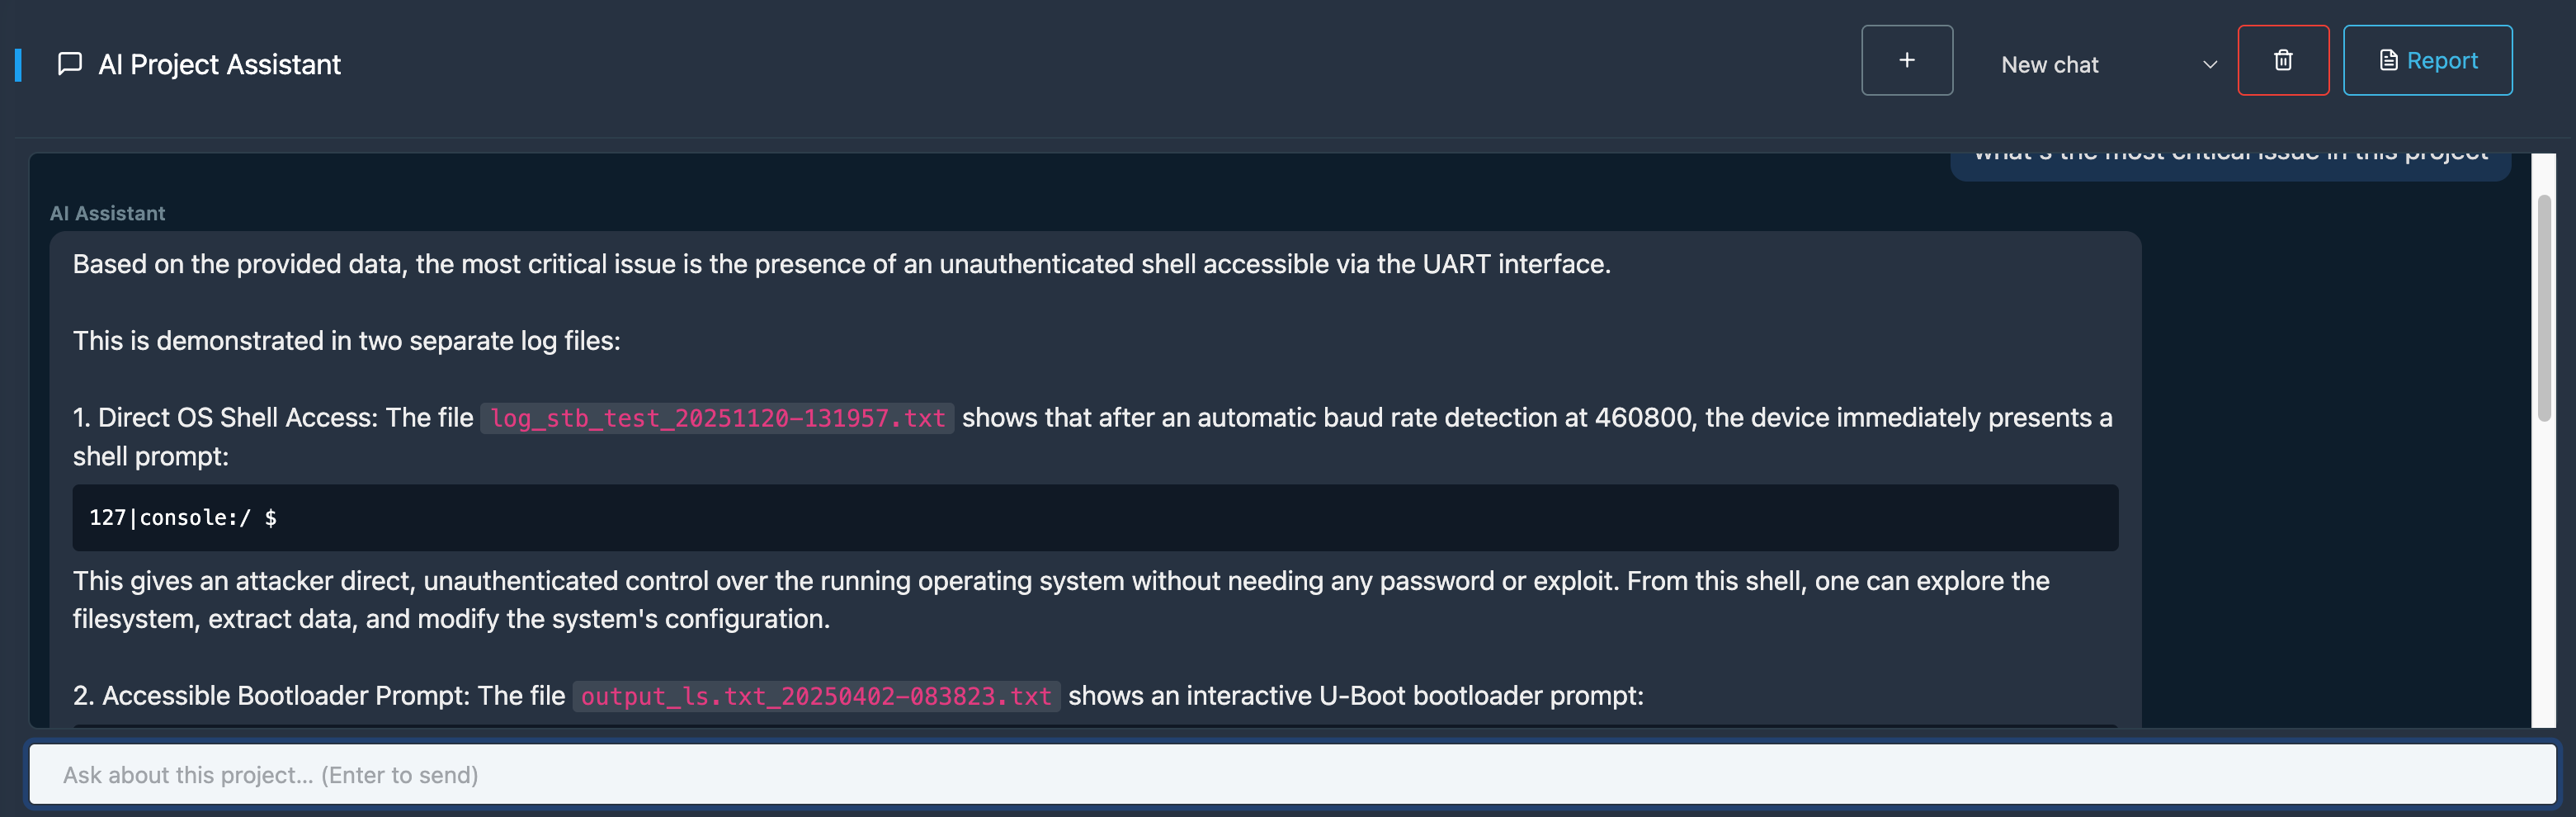Image resolution: width=2576 pixels, height=817 pixels.
Task: Click the "AI Project Assistant" panel title
Action: click(219, 65)
